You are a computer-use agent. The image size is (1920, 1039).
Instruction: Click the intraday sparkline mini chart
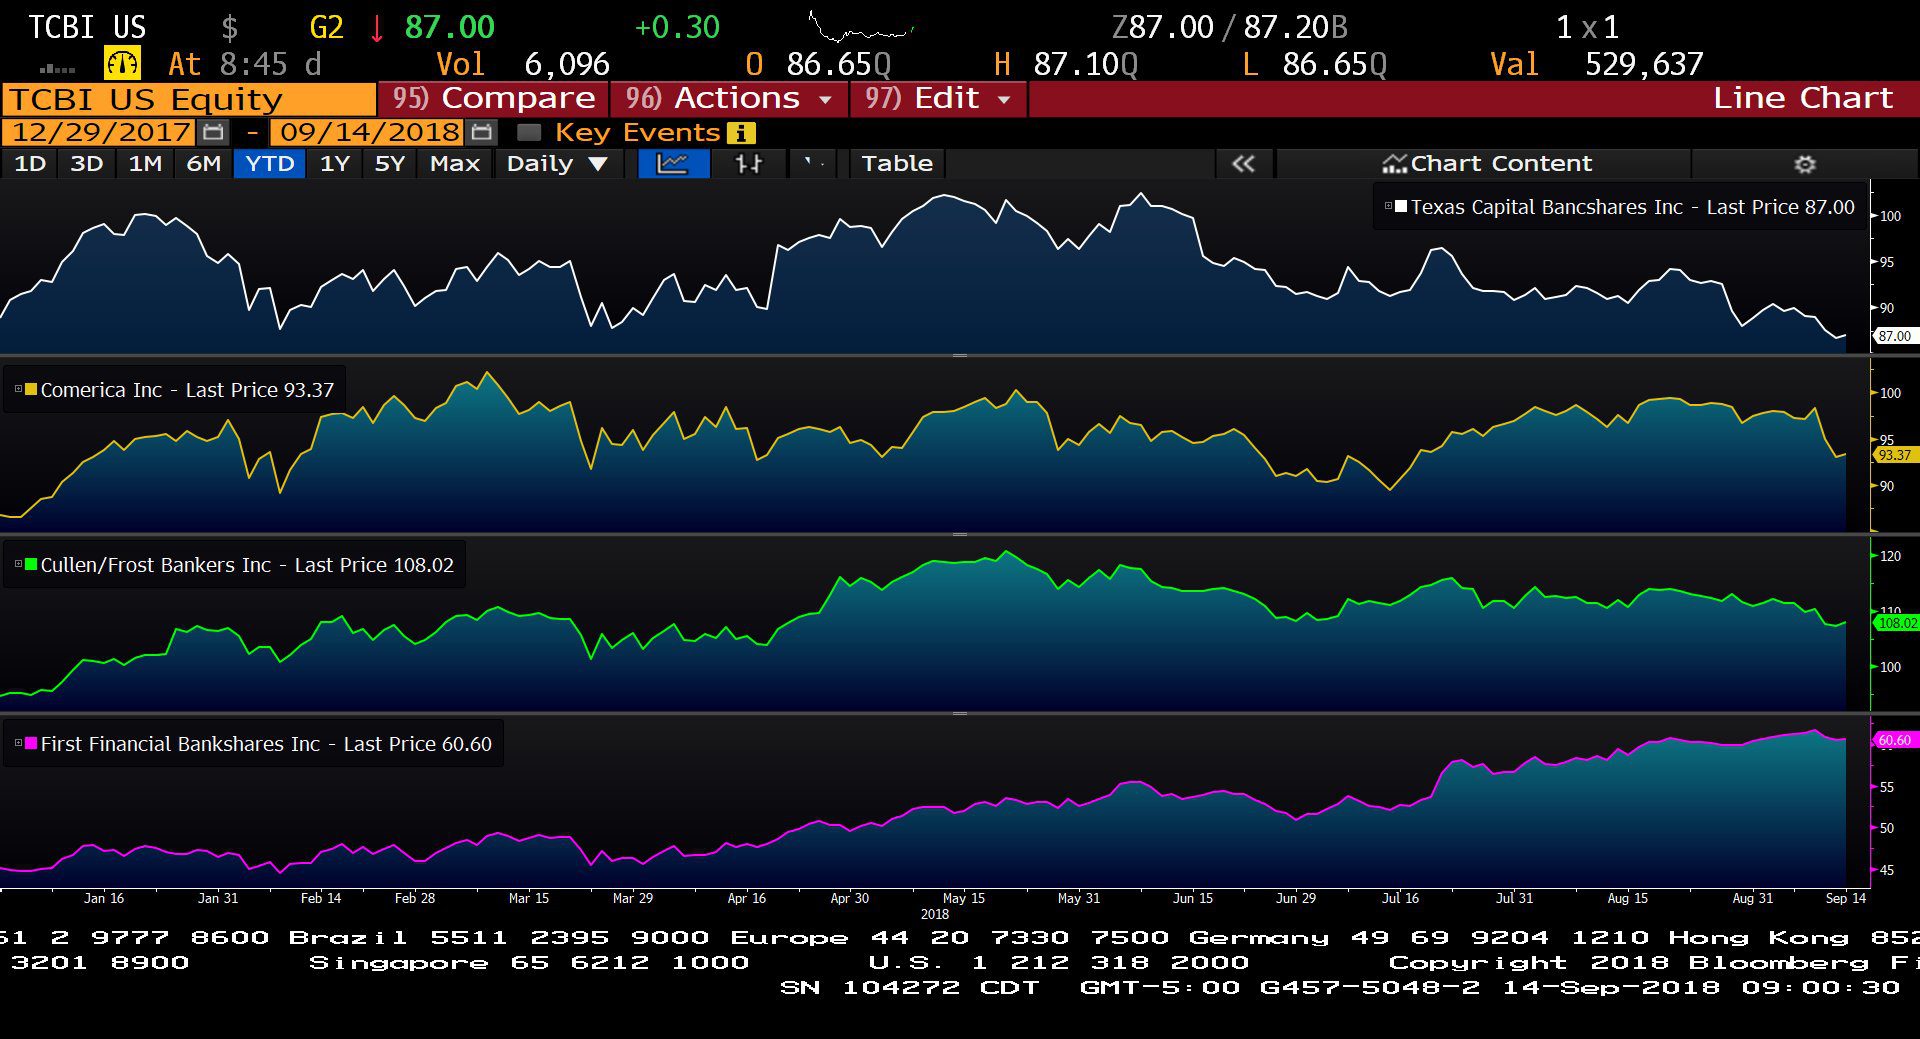[861, 27]
